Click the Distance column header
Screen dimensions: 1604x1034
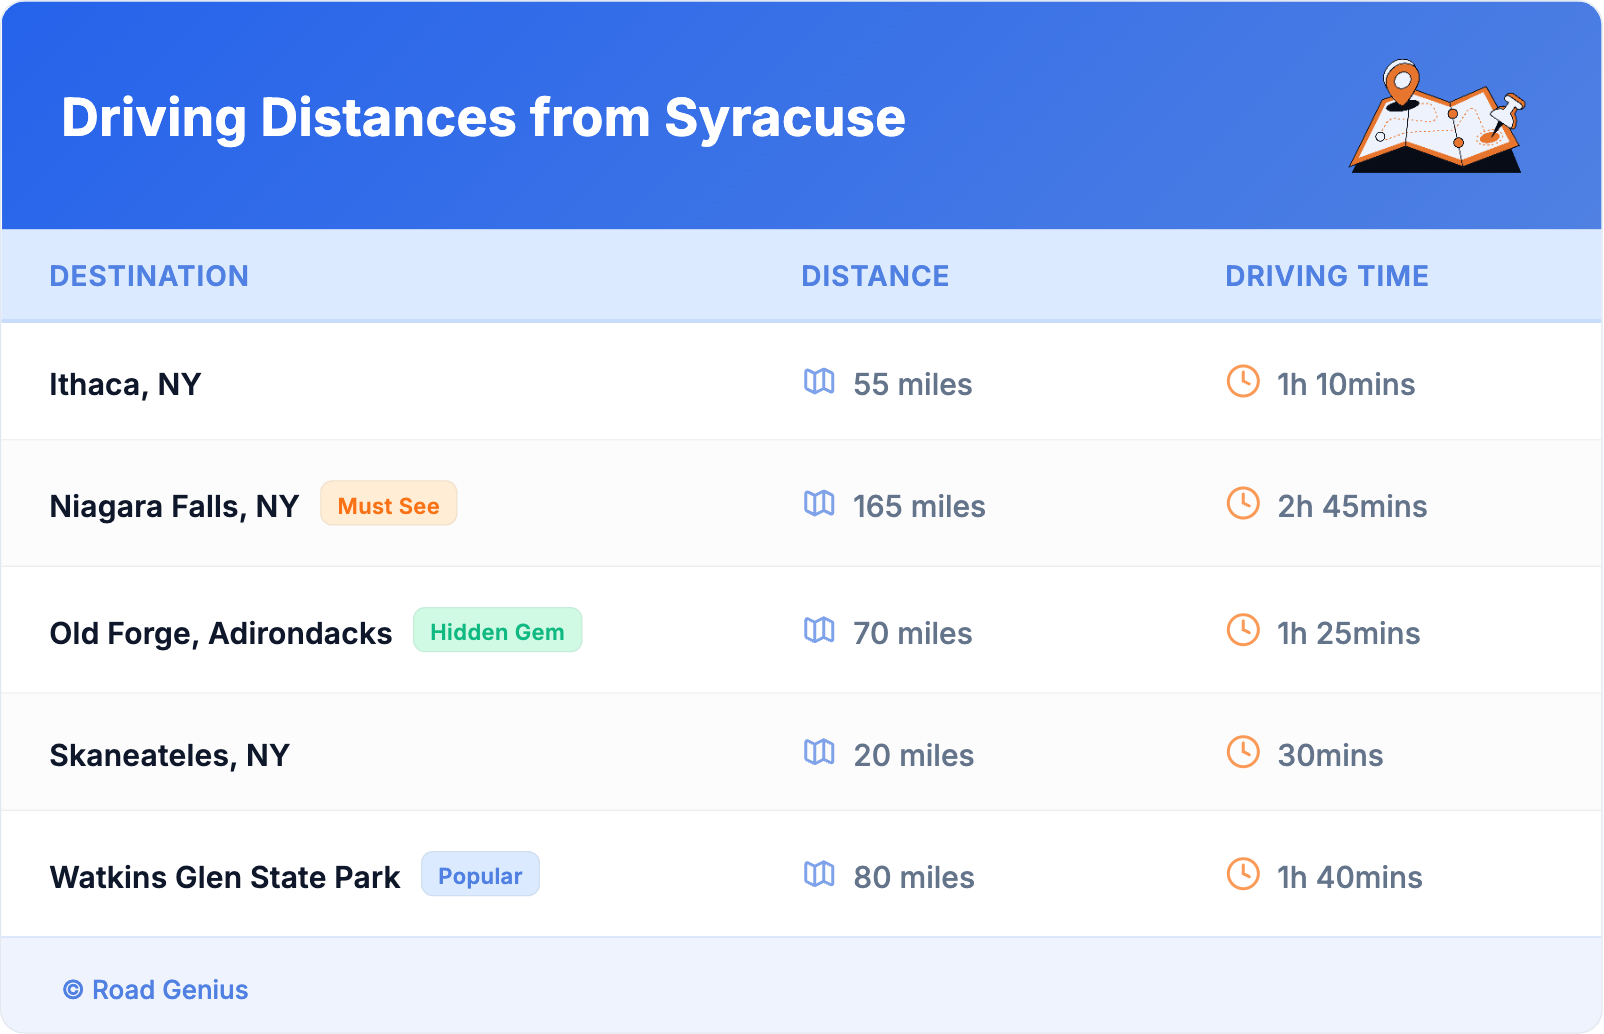[x=875, y=276]
